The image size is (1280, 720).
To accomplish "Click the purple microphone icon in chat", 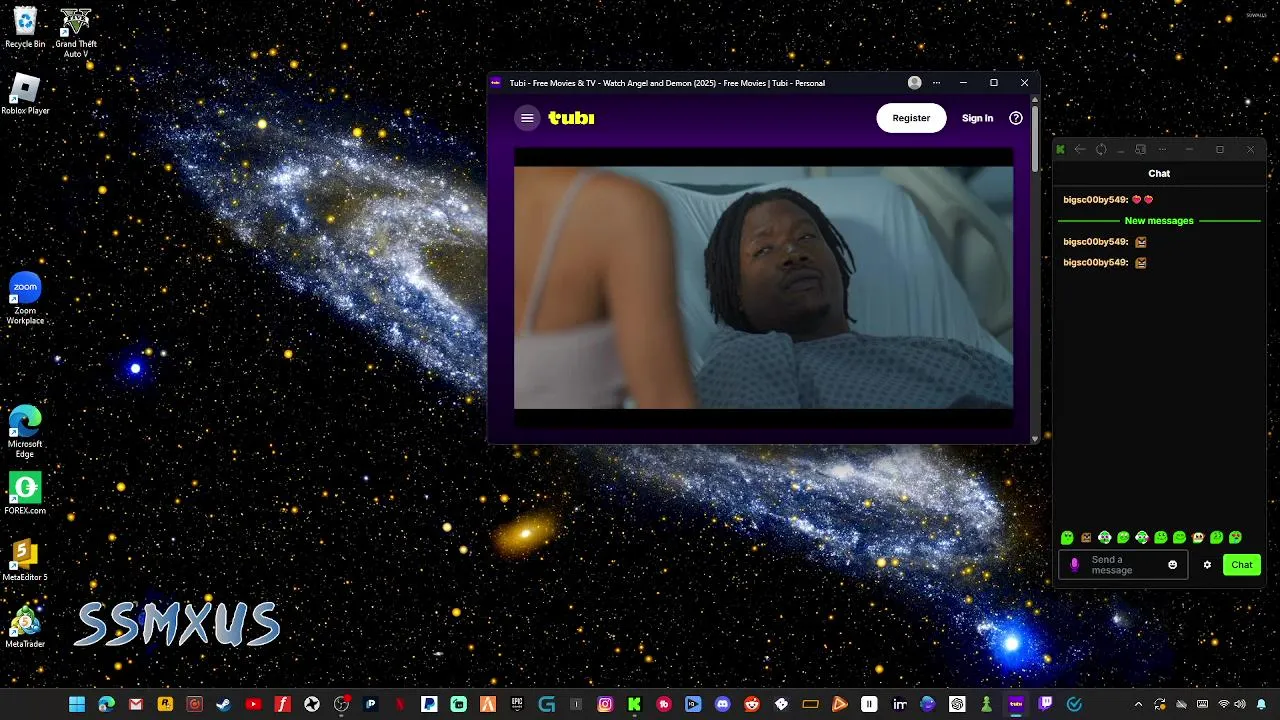I will (x=1075, y=565).
